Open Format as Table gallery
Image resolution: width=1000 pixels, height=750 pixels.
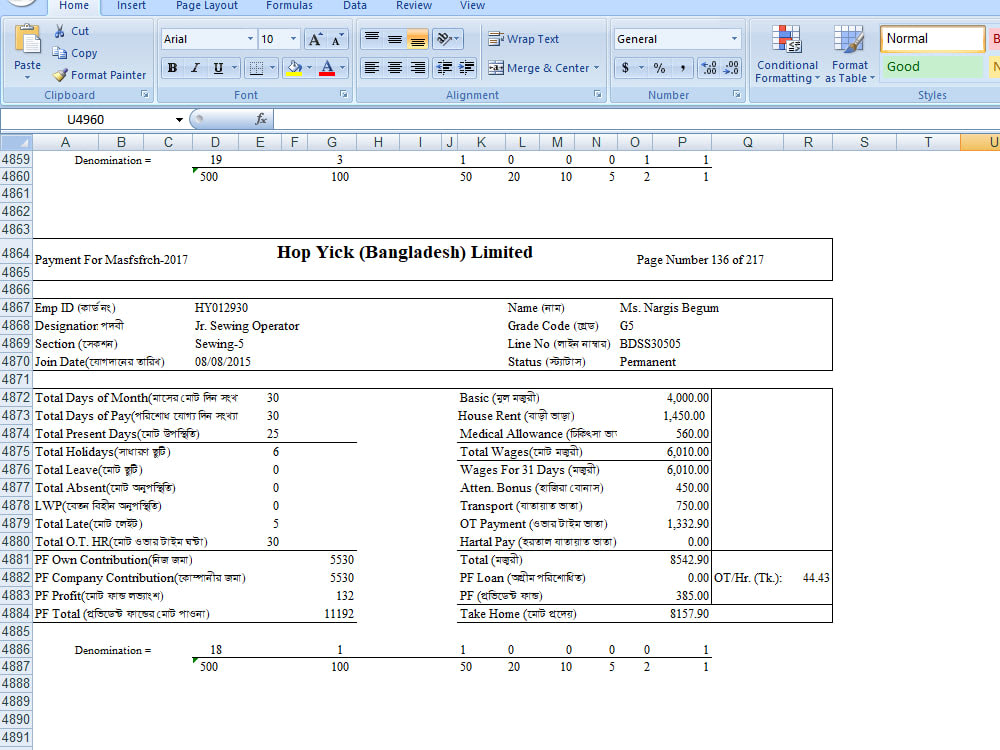[x=849, y=54]
